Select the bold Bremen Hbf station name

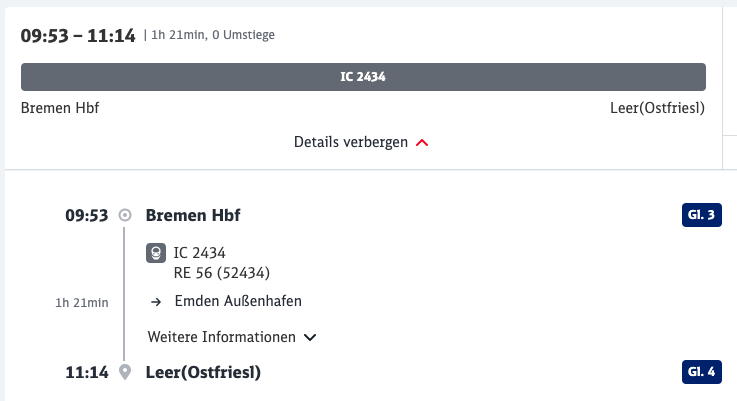(x=193, y=215)
